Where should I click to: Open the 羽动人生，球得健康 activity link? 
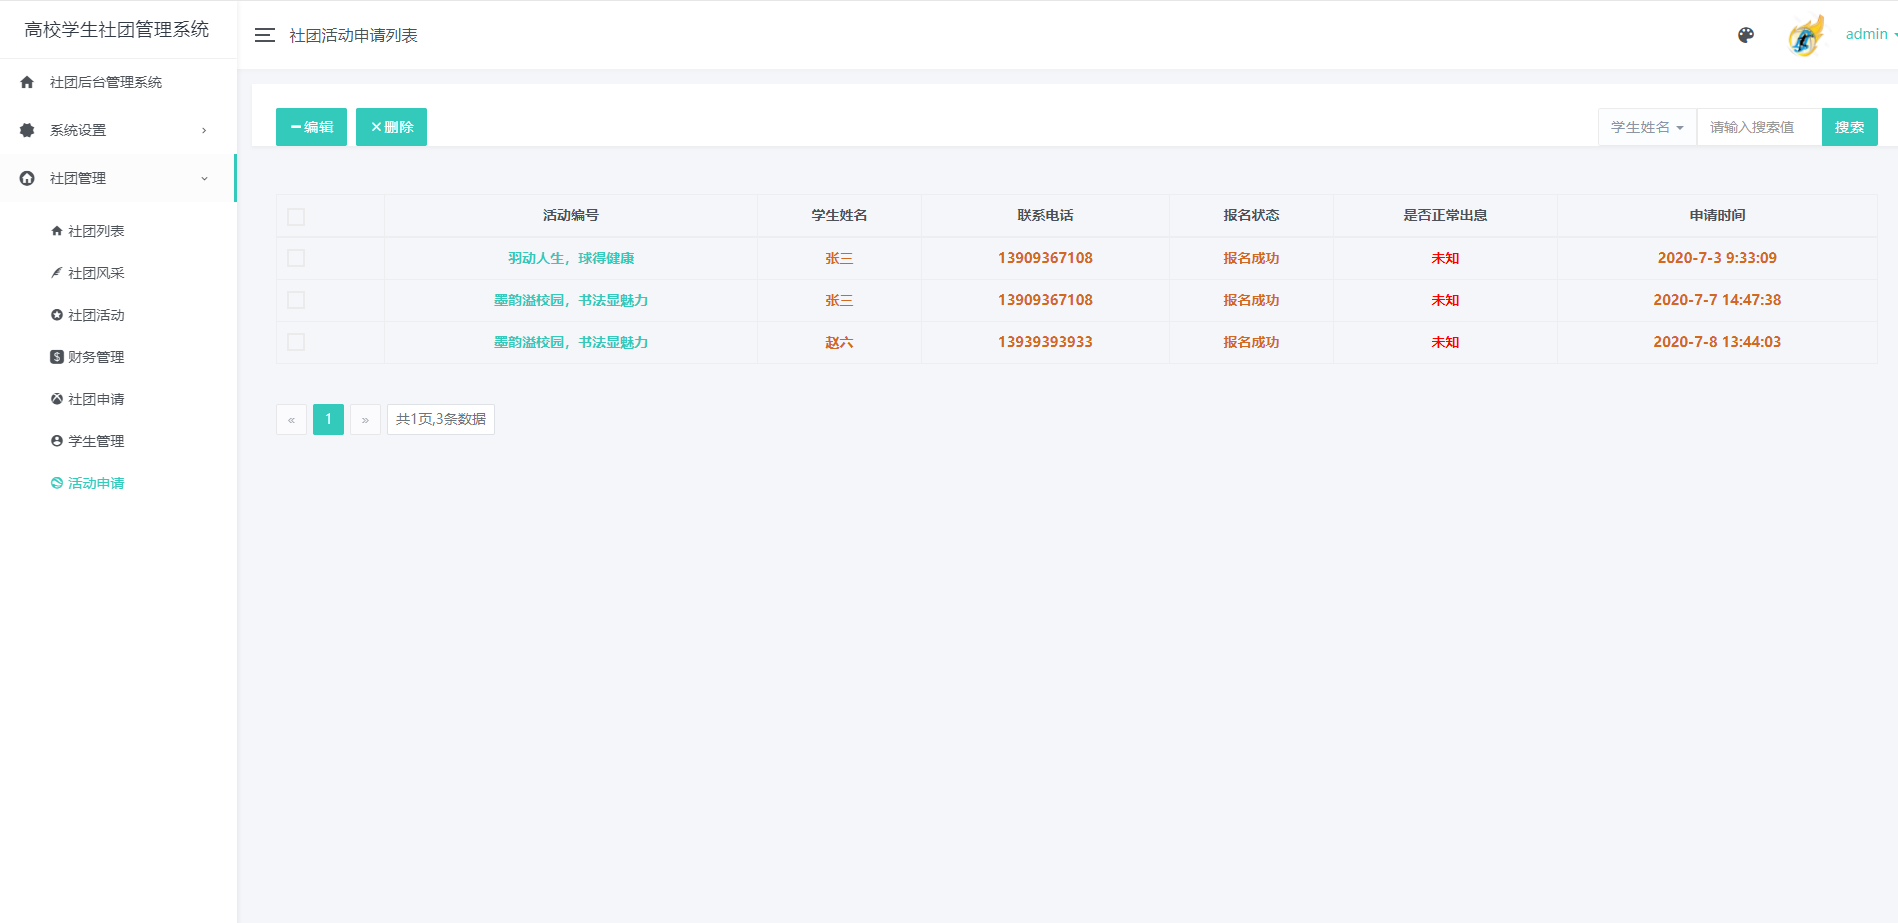point(571,258)
